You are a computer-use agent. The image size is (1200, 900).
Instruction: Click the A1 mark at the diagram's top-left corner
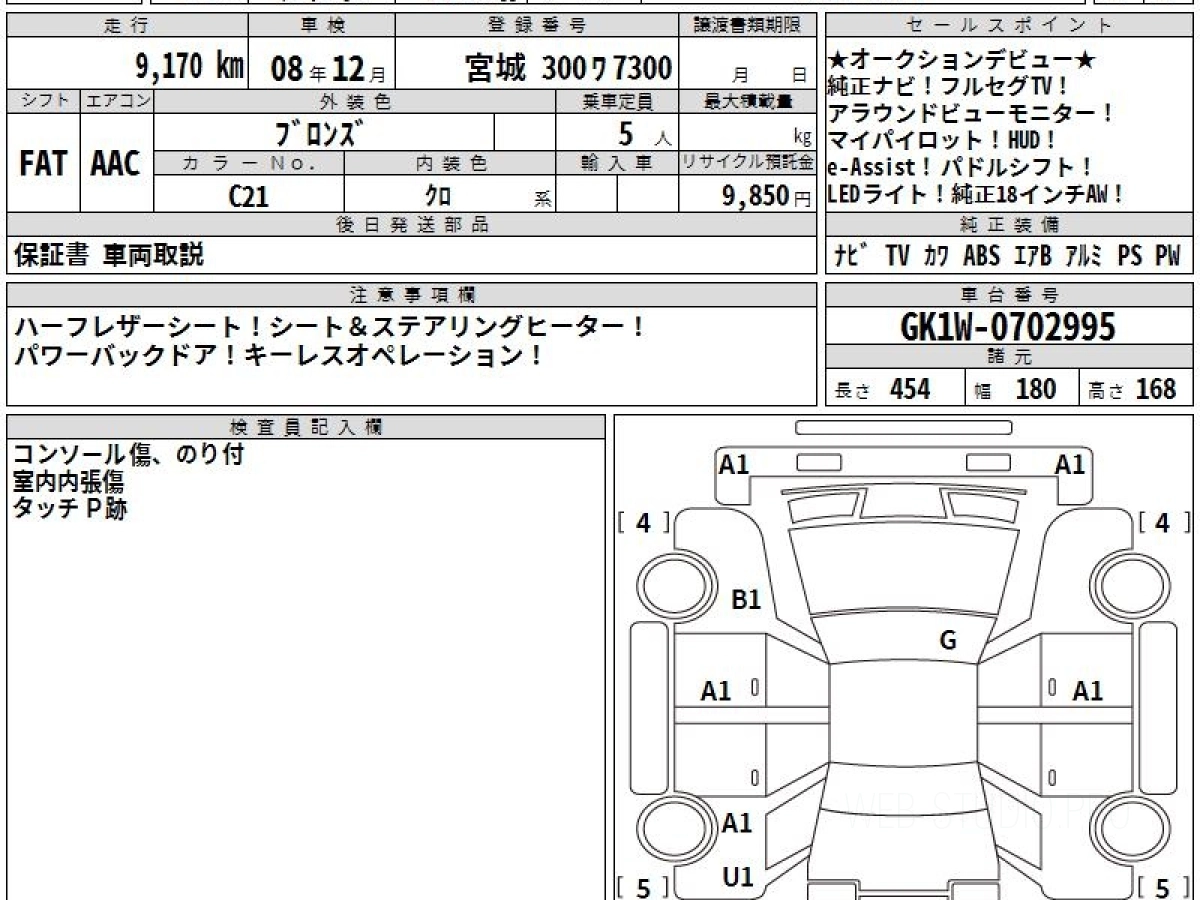pyautogui.click(x=734, y=464)
